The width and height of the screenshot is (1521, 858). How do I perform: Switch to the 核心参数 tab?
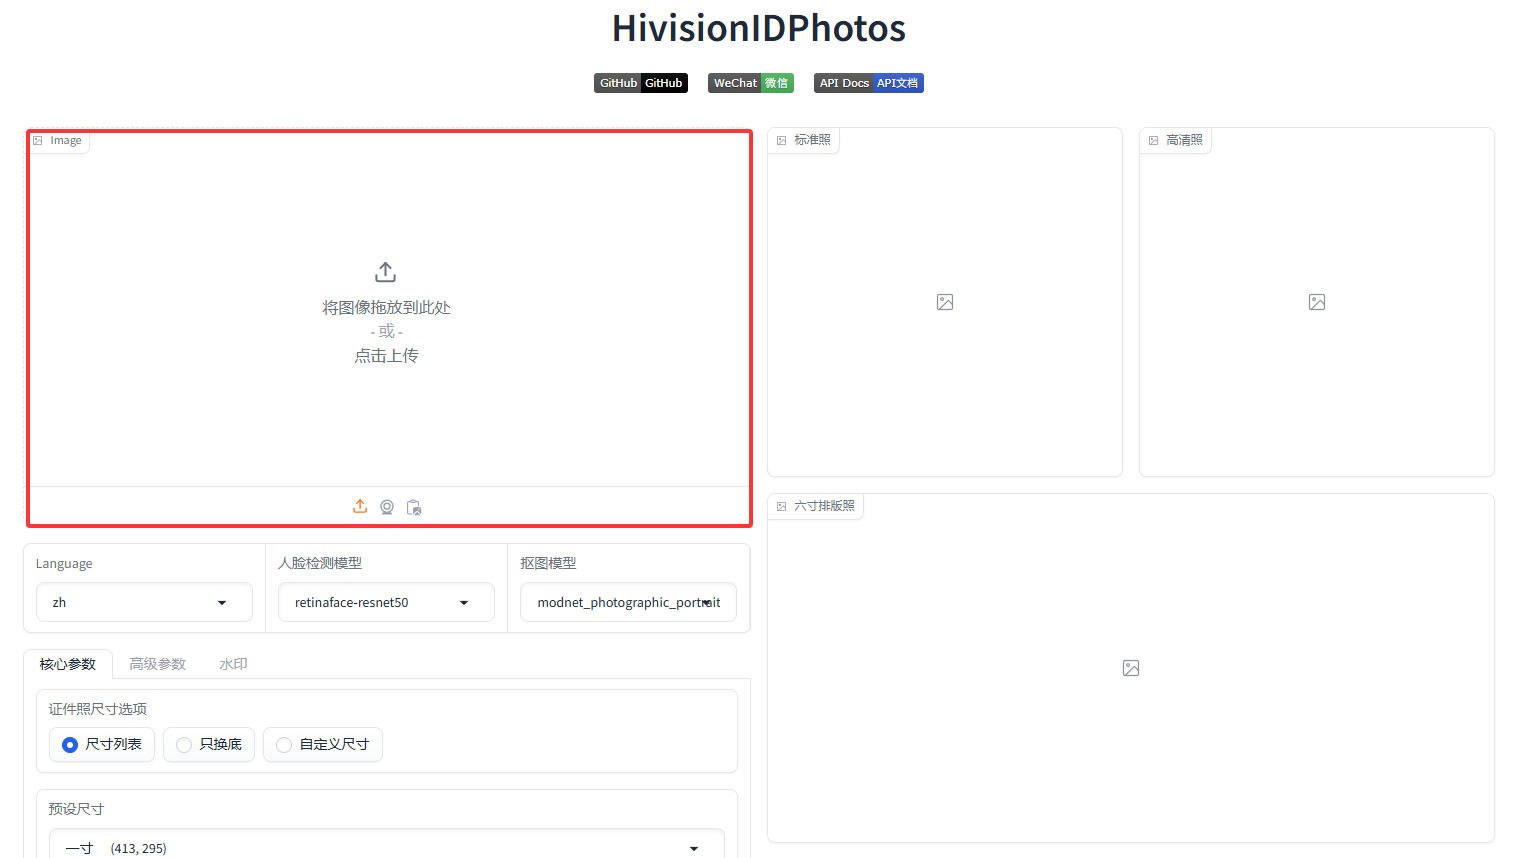[68, 664]
